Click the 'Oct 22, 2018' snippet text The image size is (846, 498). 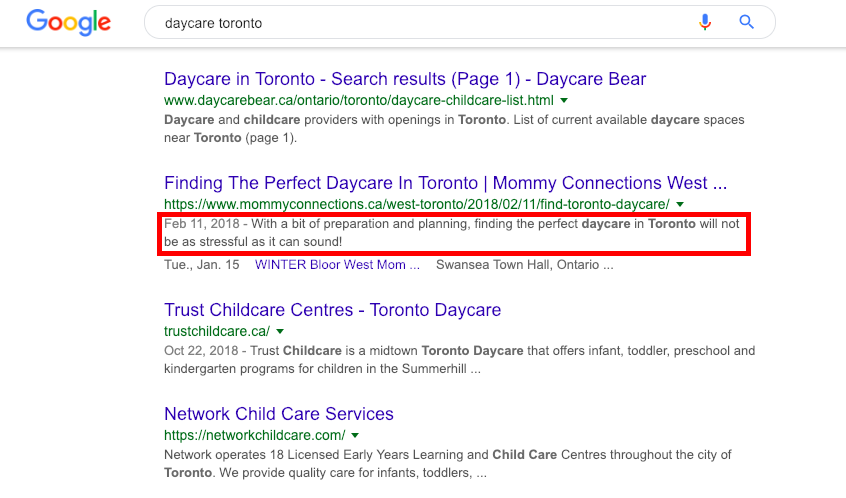point(201,351)
